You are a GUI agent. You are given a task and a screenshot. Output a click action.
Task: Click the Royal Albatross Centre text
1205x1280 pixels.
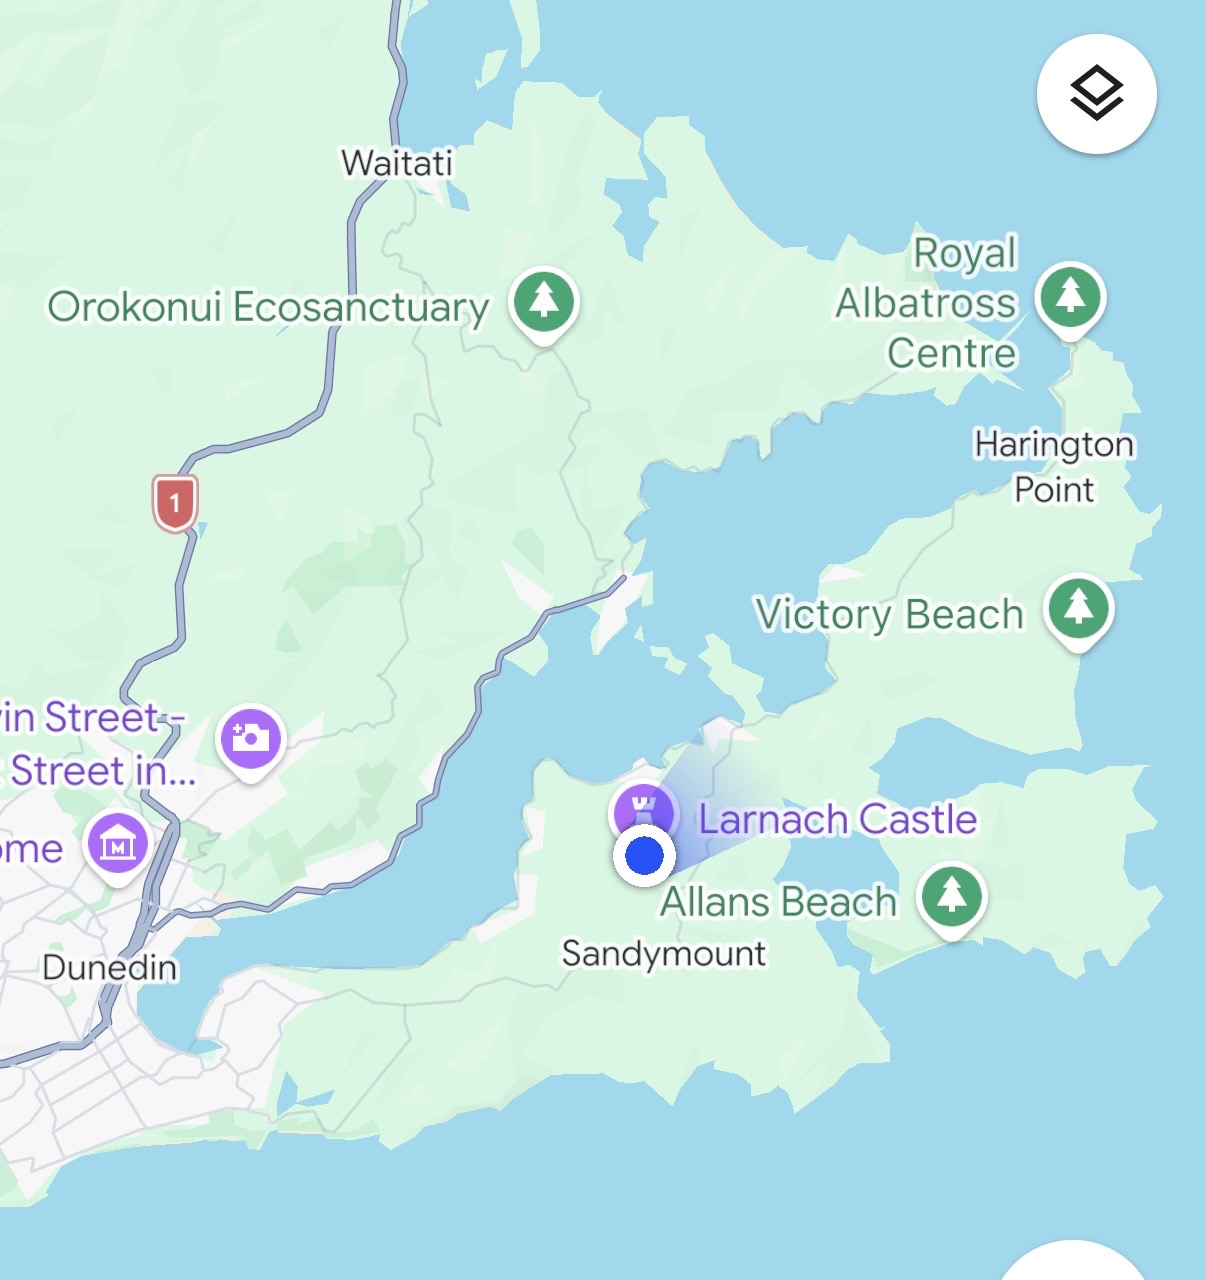point(927,303)
